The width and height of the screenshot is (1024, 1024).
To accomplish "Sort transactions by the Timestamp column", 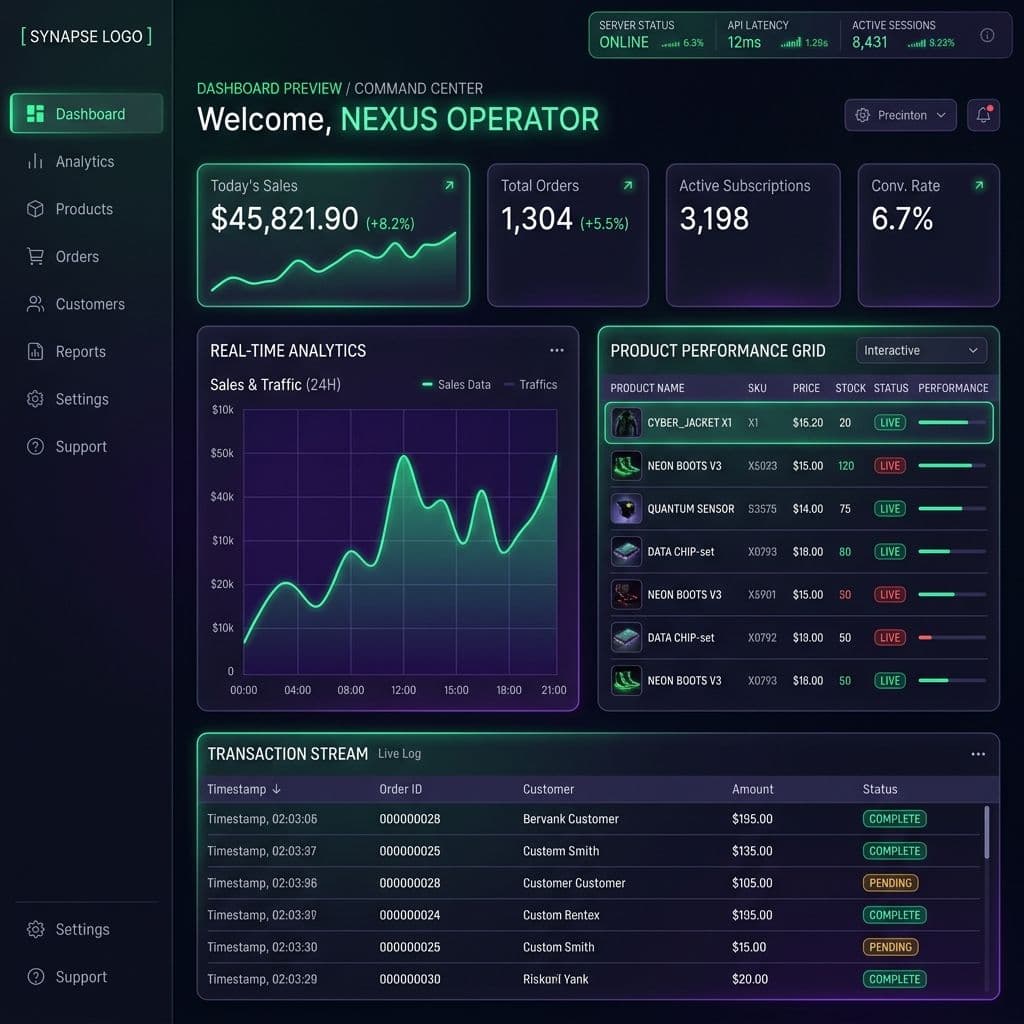I will pos(244,788).
